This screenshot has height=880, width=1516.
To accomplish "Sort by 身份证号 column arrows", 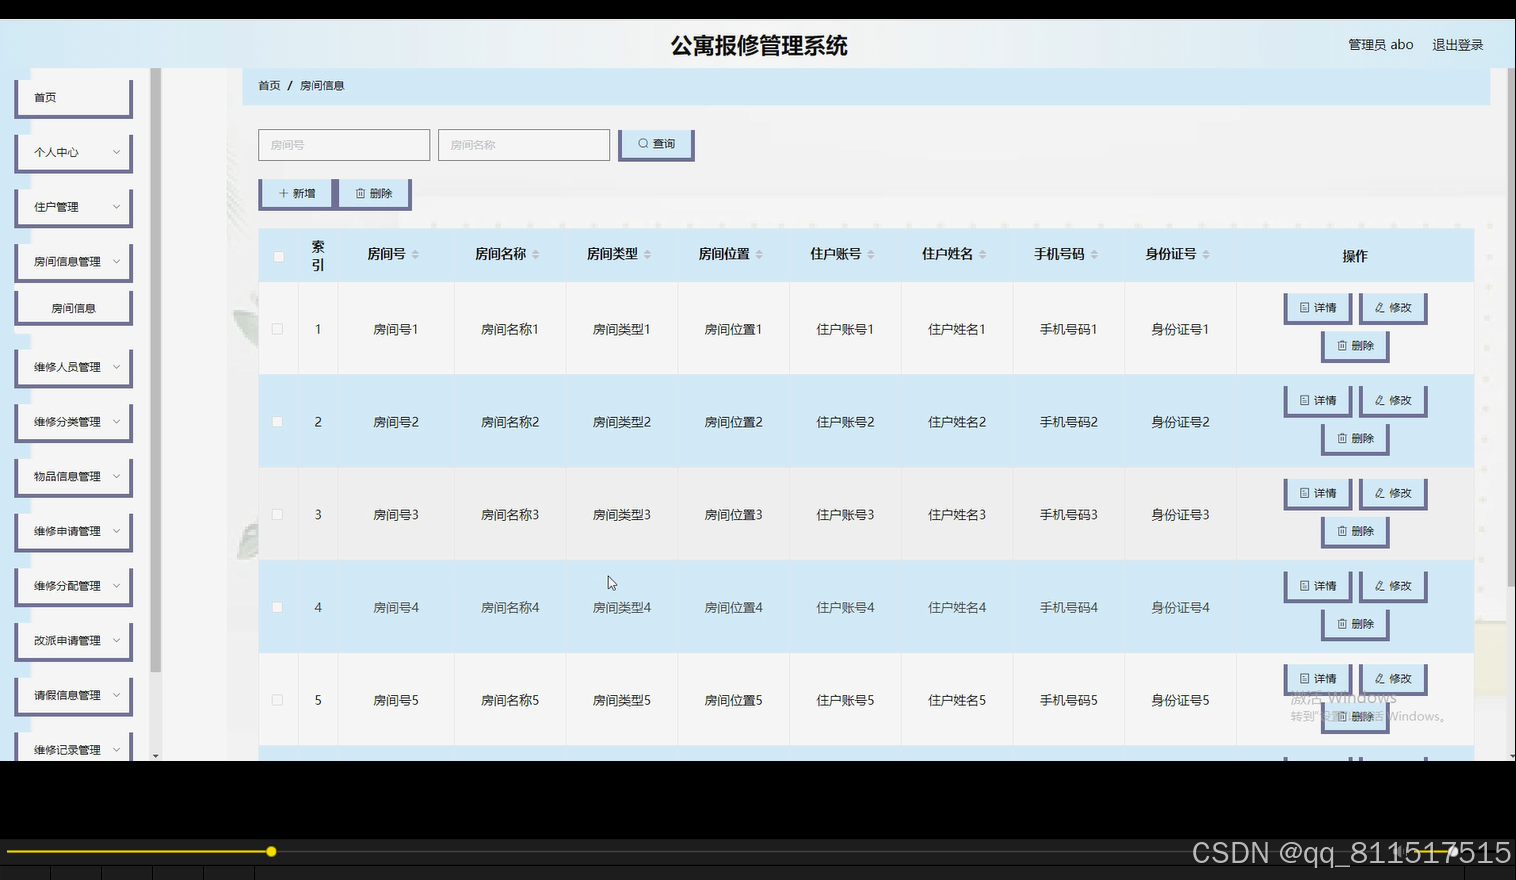I will point(1206,255).
